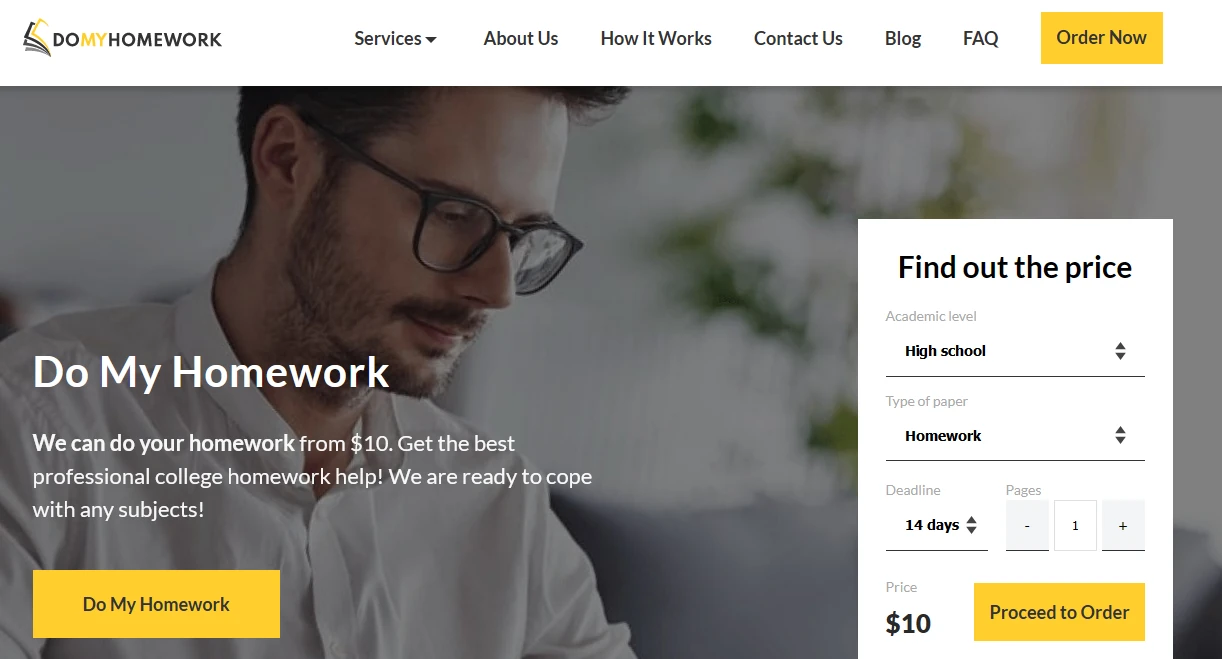Go to the About Us page
This screenshot has width=1222, height=659.
point(521,39)
